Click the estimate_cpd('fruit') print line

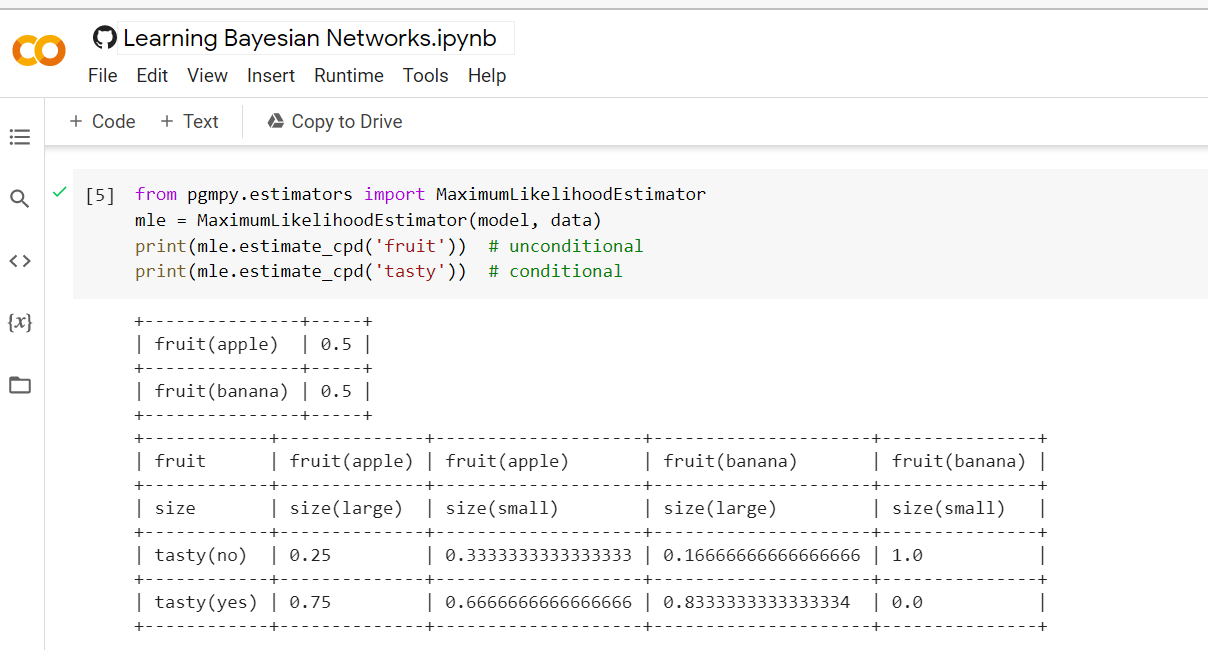(301, 246)
